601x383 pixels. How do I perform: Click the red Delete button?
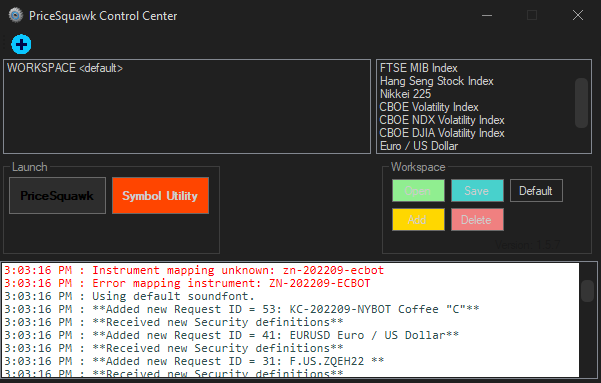point(477,220)
